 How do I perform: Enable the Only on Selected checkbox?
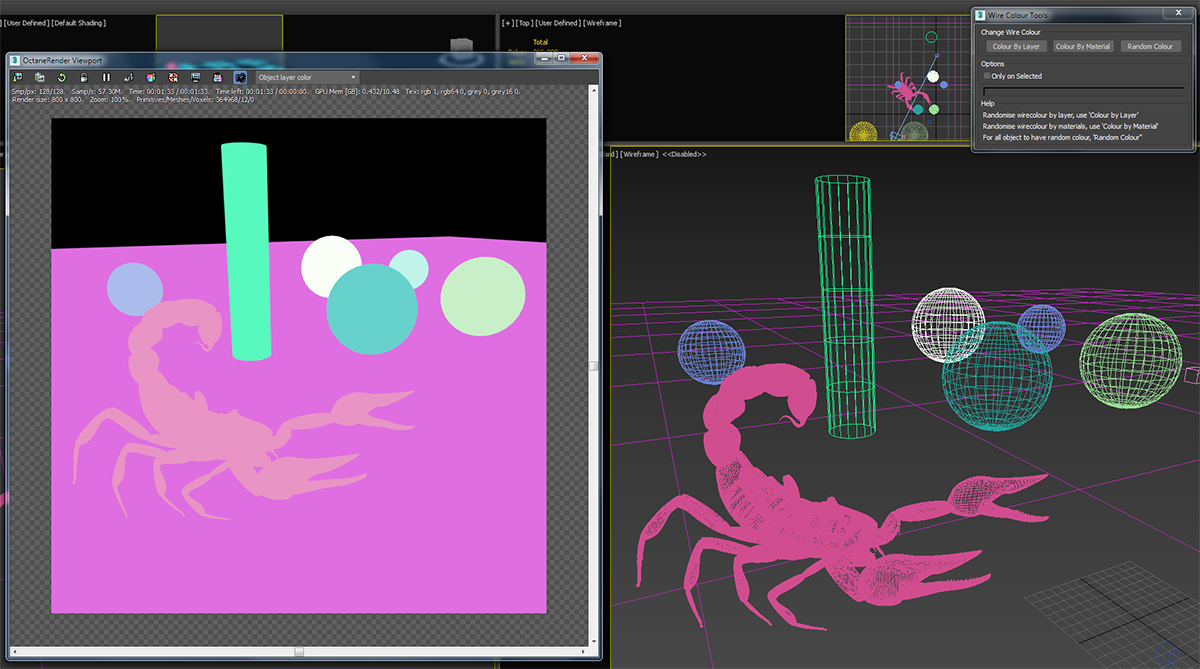tap(988, 76)
